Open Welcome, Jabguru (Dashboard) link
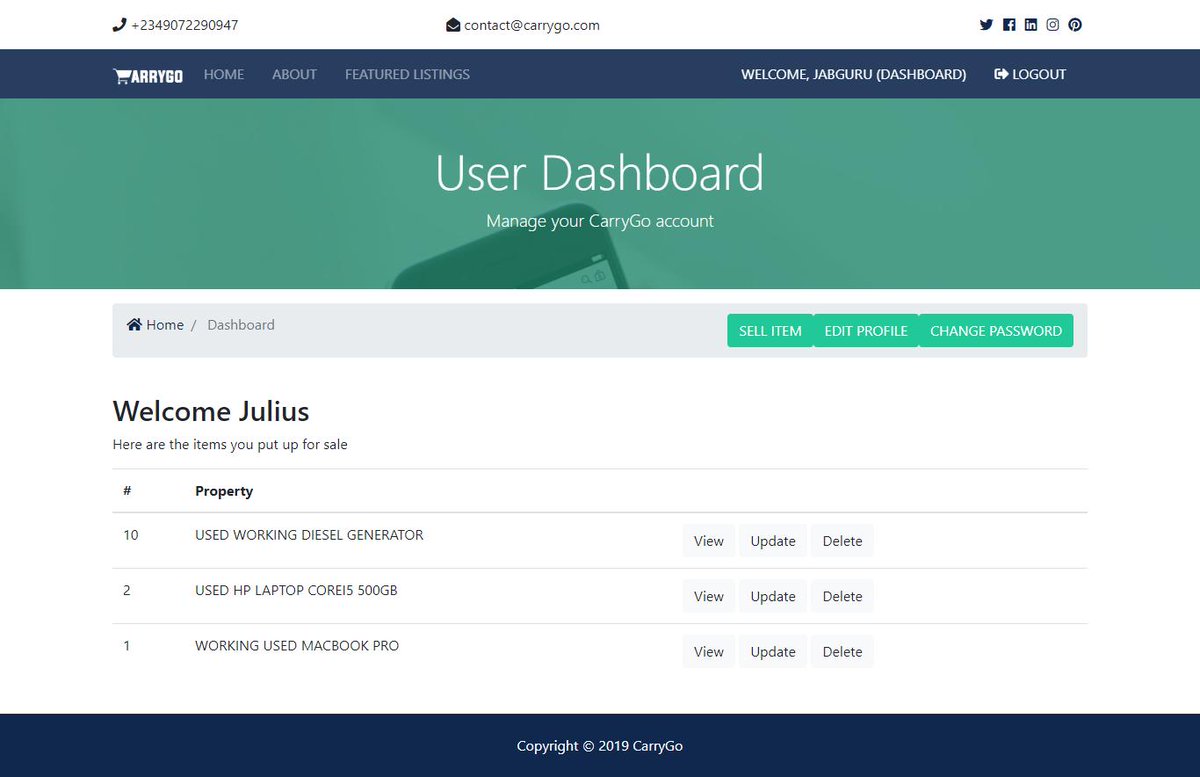This screenshot has width=1200, height=777. (853, 74)
